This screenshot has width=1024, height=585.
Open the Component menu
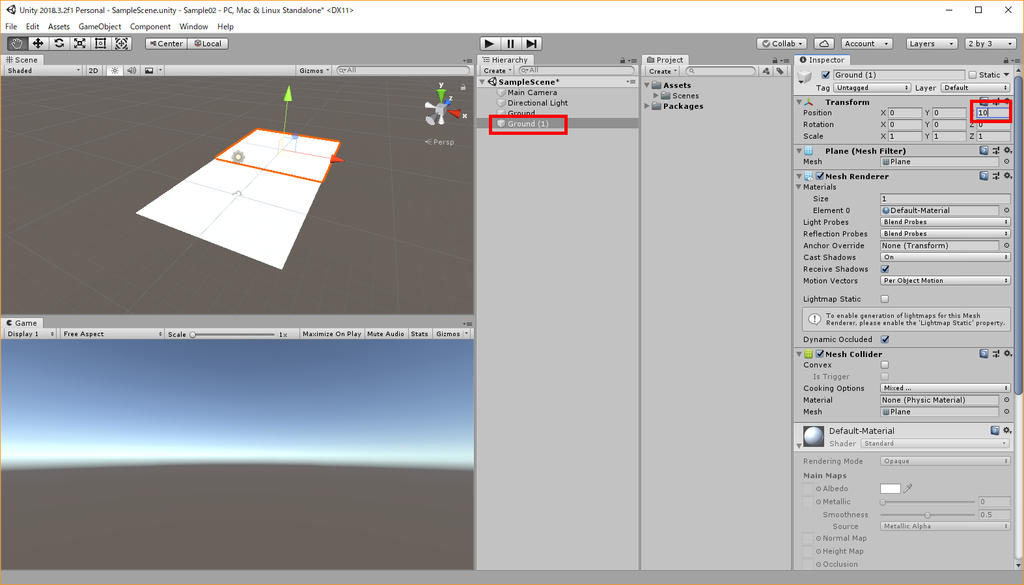150,27
